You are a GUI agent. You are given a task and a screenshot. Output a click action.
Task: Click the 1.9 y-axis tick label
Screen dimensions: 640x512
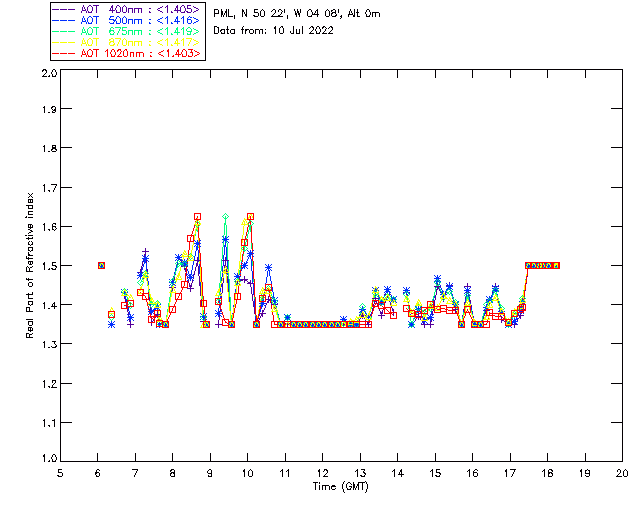point(49,109)
